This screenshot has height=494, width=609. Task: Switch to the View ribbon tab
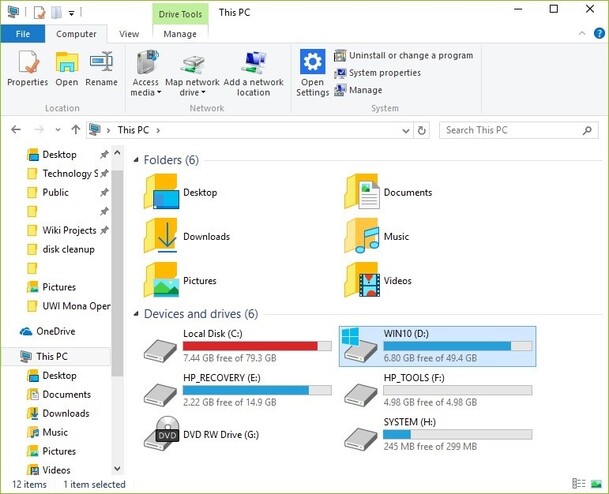(x=129, y=34)
